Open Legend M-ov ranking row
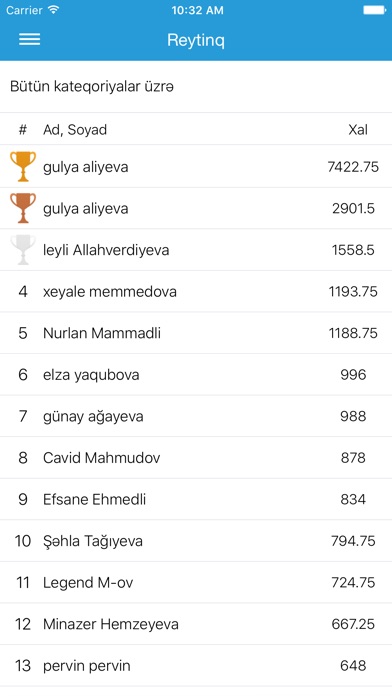Image resolution: width=392 pixels, height=696 pixels. pos(196,582)
